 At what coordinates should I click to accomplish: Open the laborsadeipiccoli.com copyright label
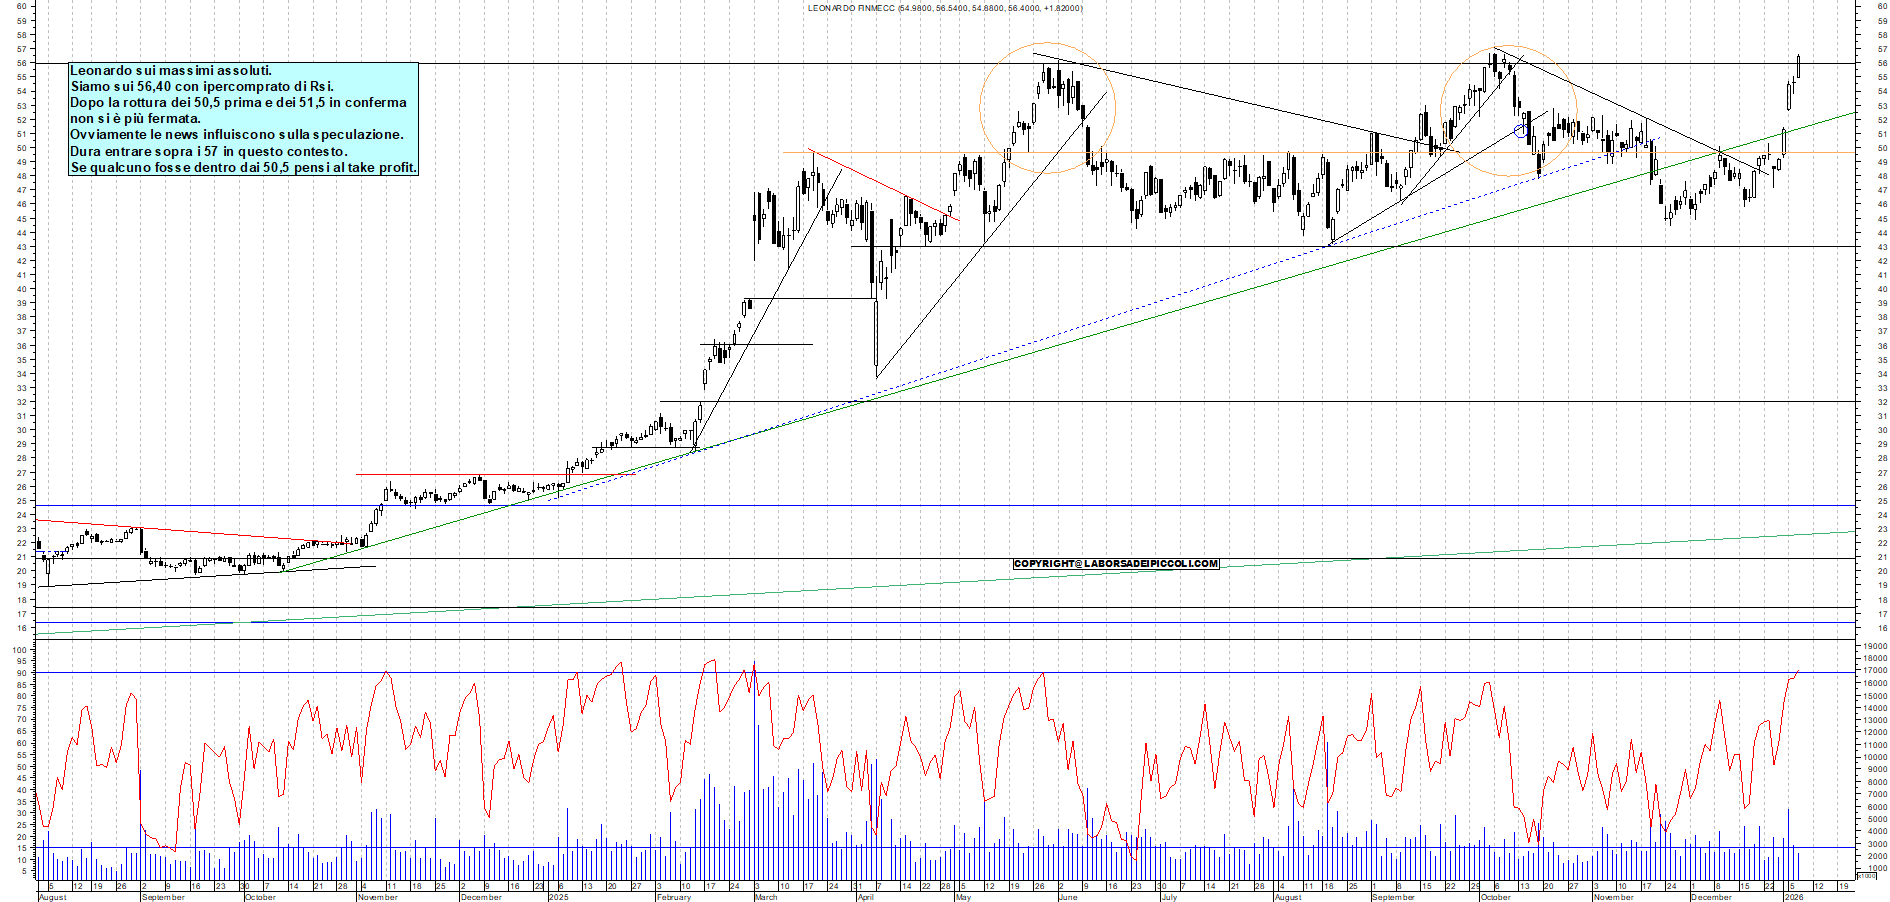(x=1115, y=564)
